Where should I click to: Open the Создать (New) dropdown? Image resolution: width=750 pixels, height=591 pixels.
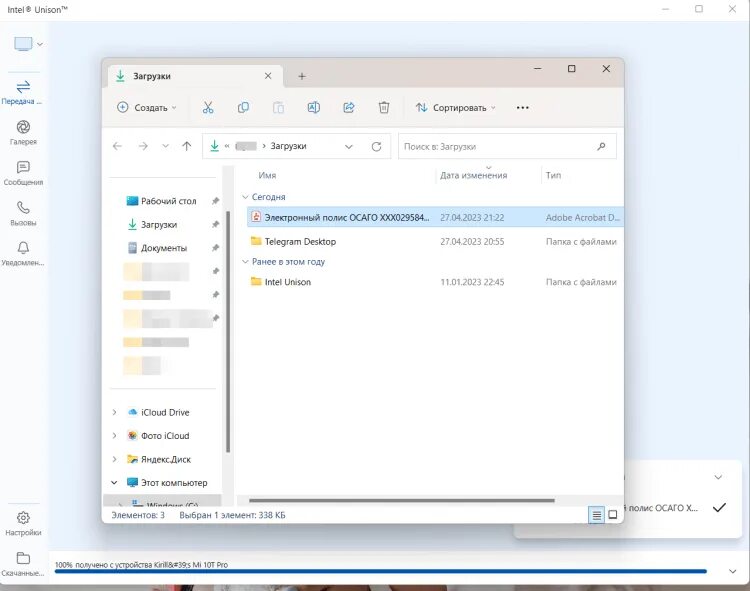147,108
